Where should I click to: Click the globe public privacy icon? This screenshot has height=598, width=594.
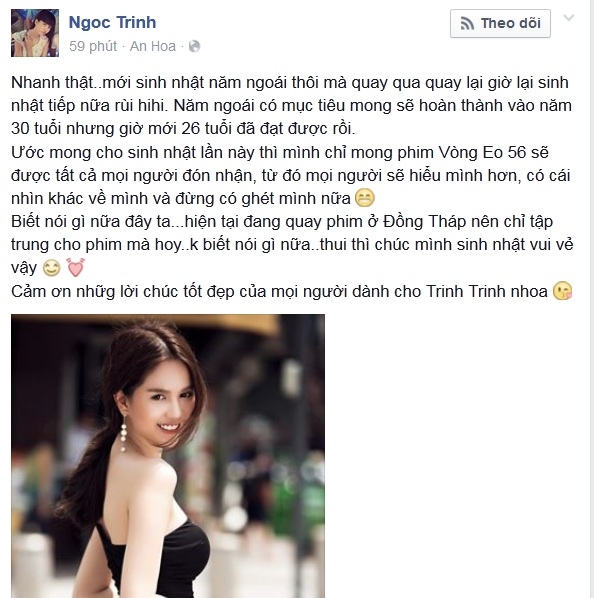(194, 47)
